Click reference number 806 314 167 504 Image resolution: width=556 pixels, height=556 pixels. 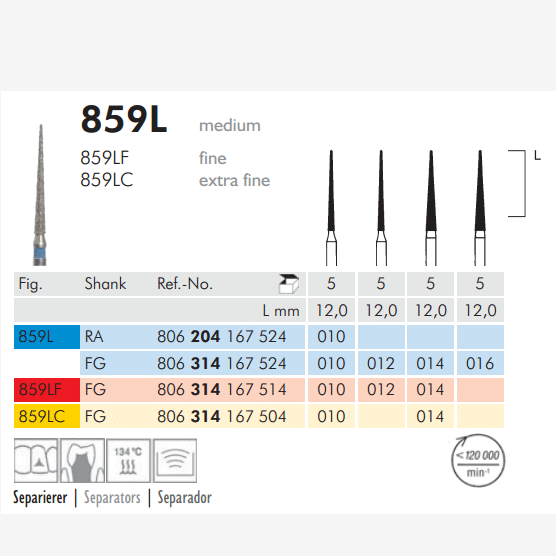pos(222,416)
